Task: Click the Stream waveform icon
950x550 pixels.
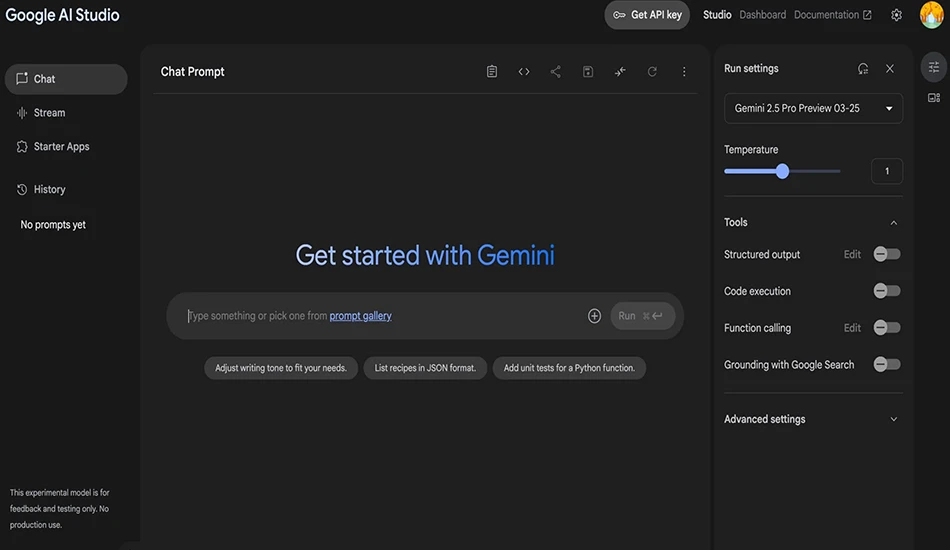Action: tap(22, 113)
